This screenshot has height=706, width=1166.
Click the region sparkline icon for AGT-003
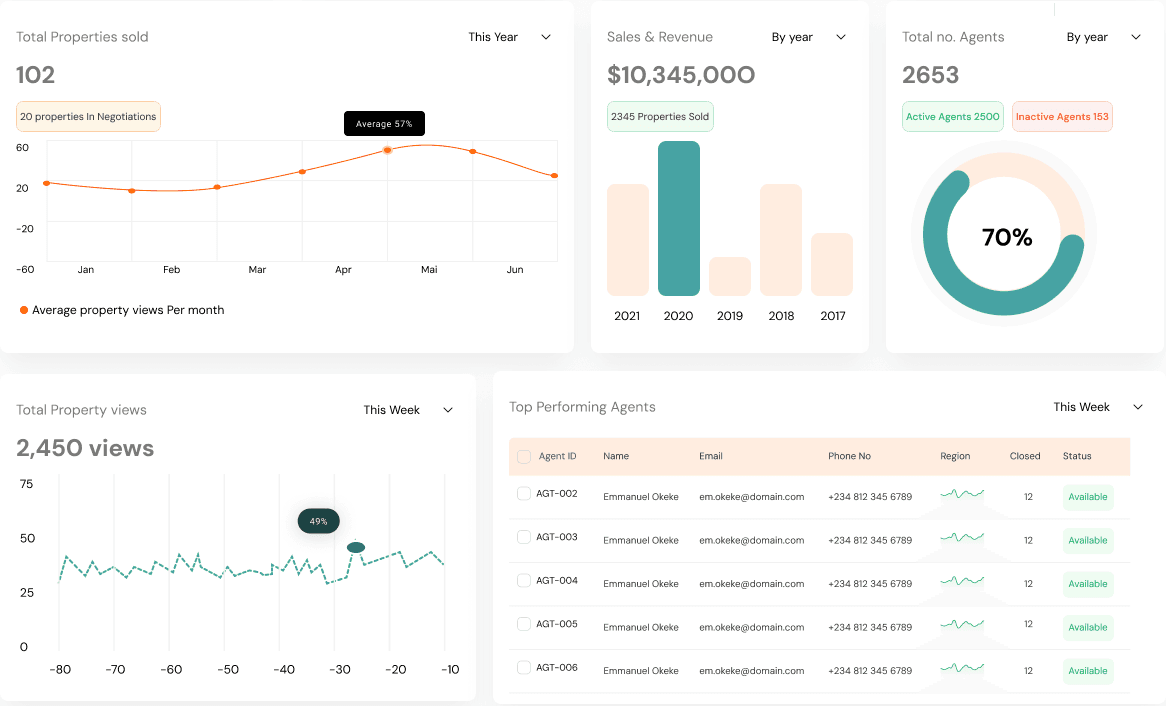[x=962, y=537]
